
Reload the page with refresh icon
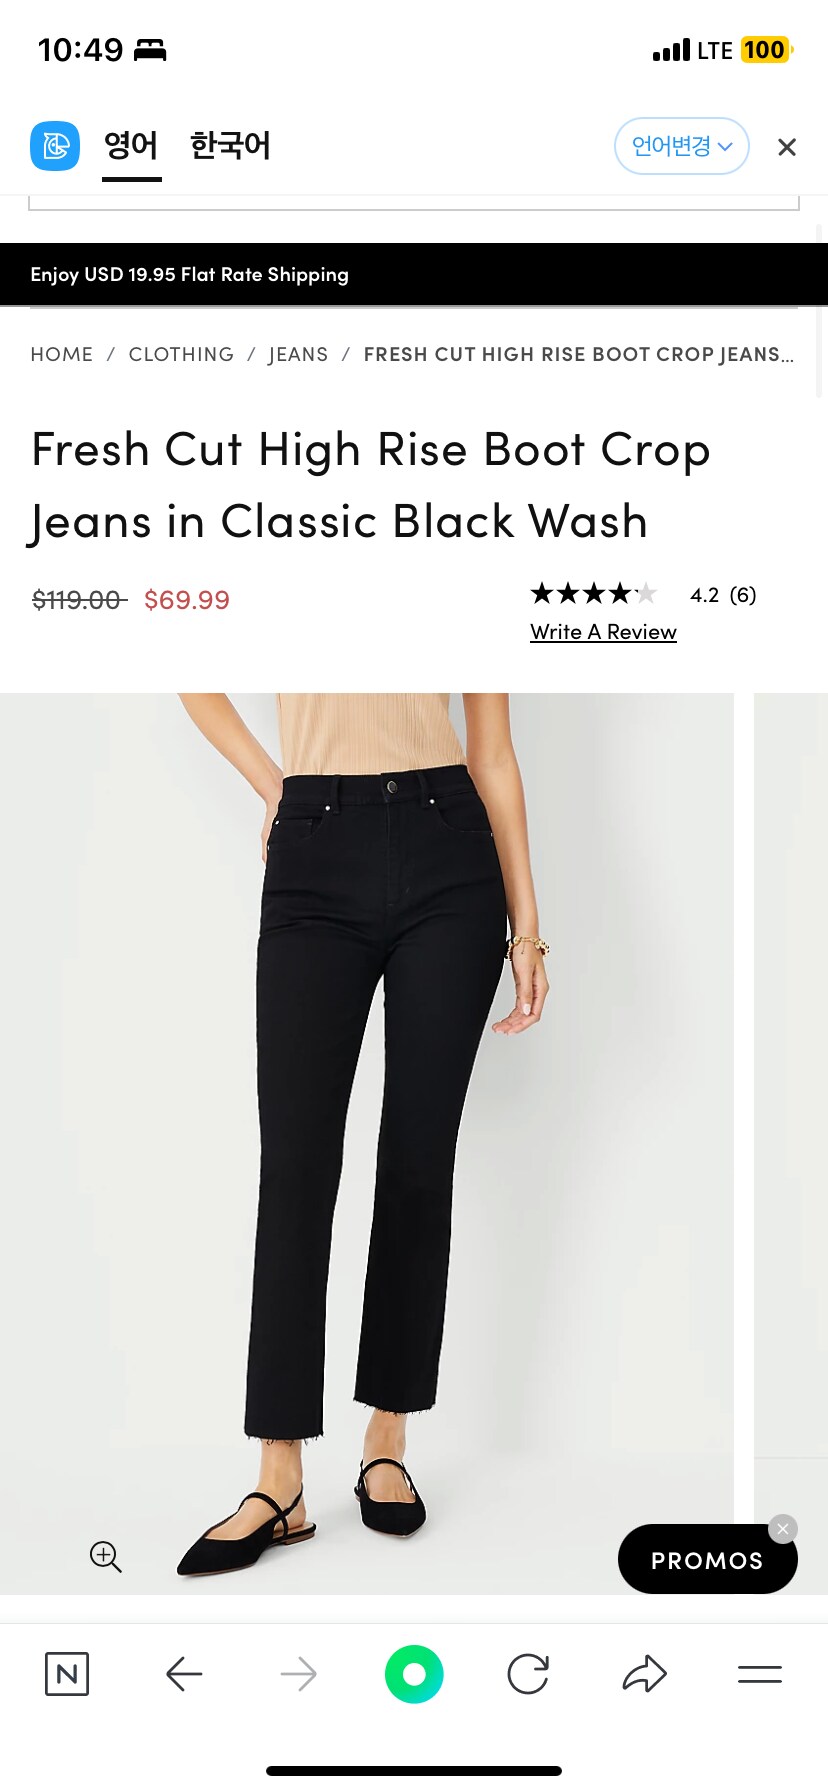[x=528, y=1674]
